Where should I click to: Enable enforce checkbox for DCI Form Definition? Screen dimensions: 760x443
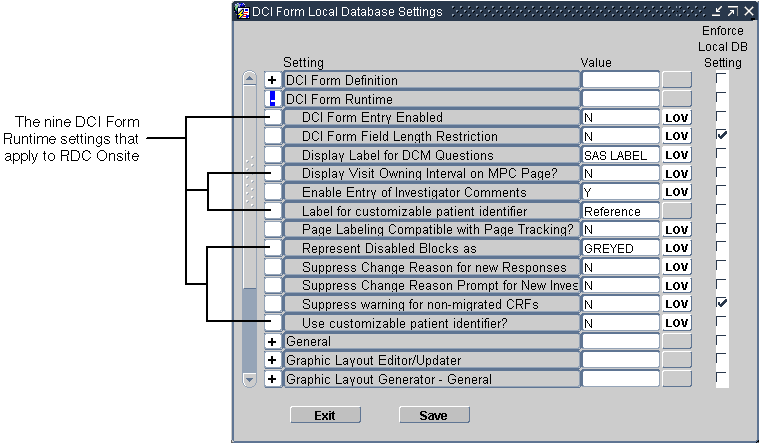click(721, 78)
